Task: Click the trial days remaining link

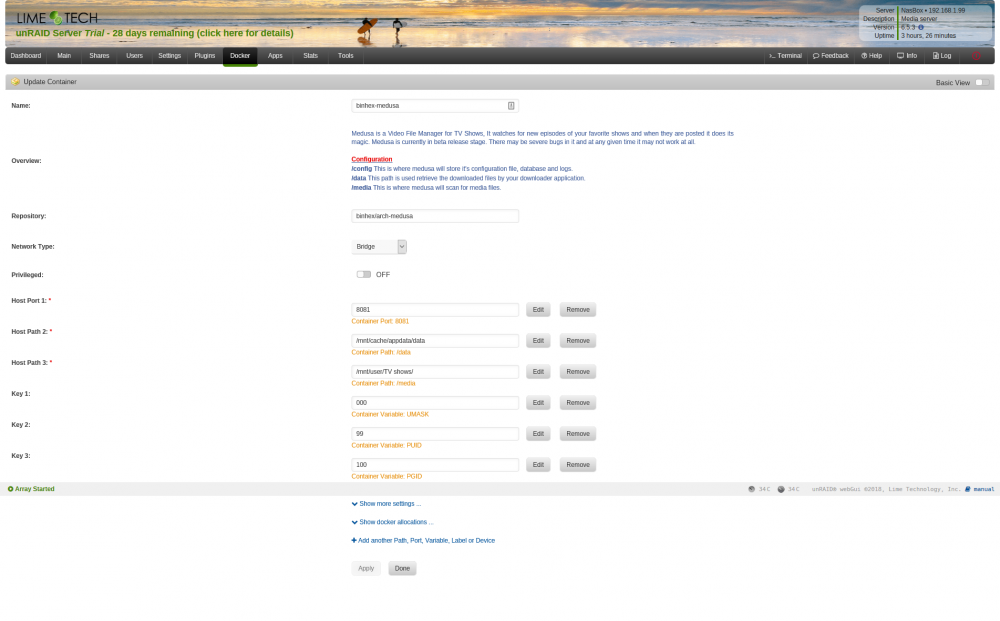Action: click(x=154, y=33)
